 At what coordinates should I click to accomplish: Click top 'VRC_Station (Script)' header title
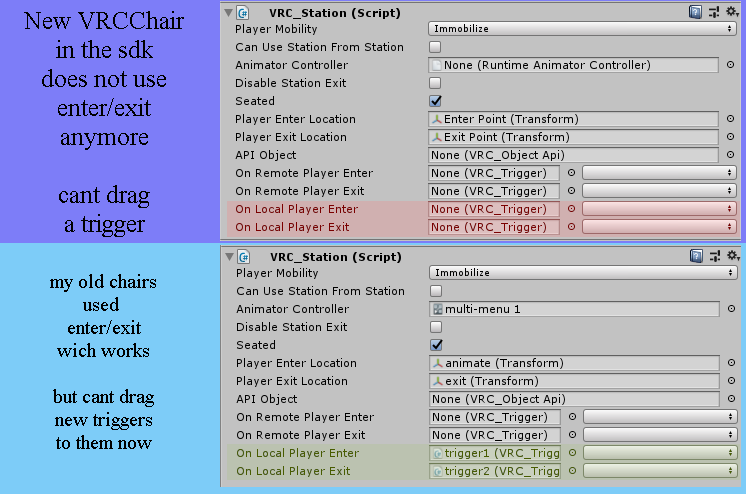point(334,13)
